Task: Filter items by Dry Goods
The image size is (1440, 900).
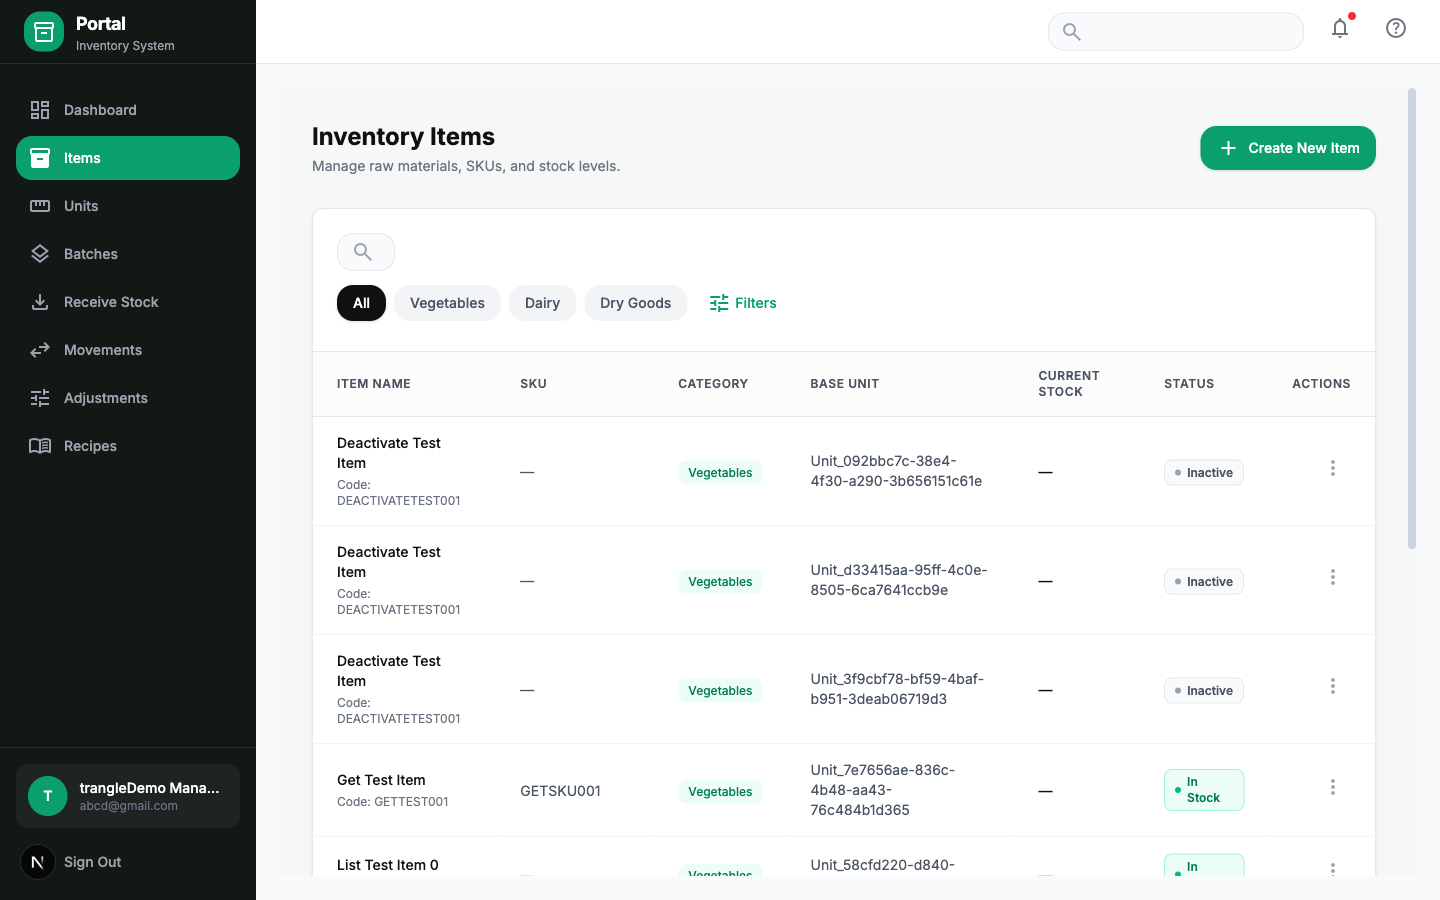Action: tap(635, 303)
